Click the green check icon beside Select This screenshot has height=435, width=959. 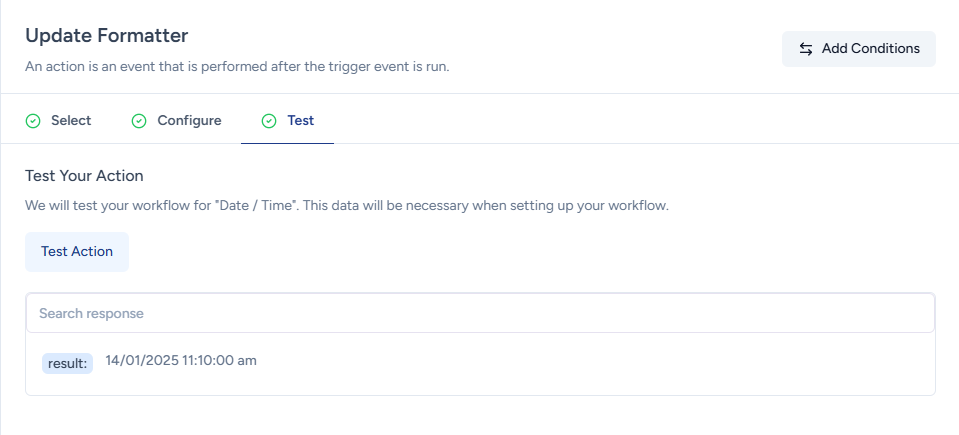coord(33,121)
